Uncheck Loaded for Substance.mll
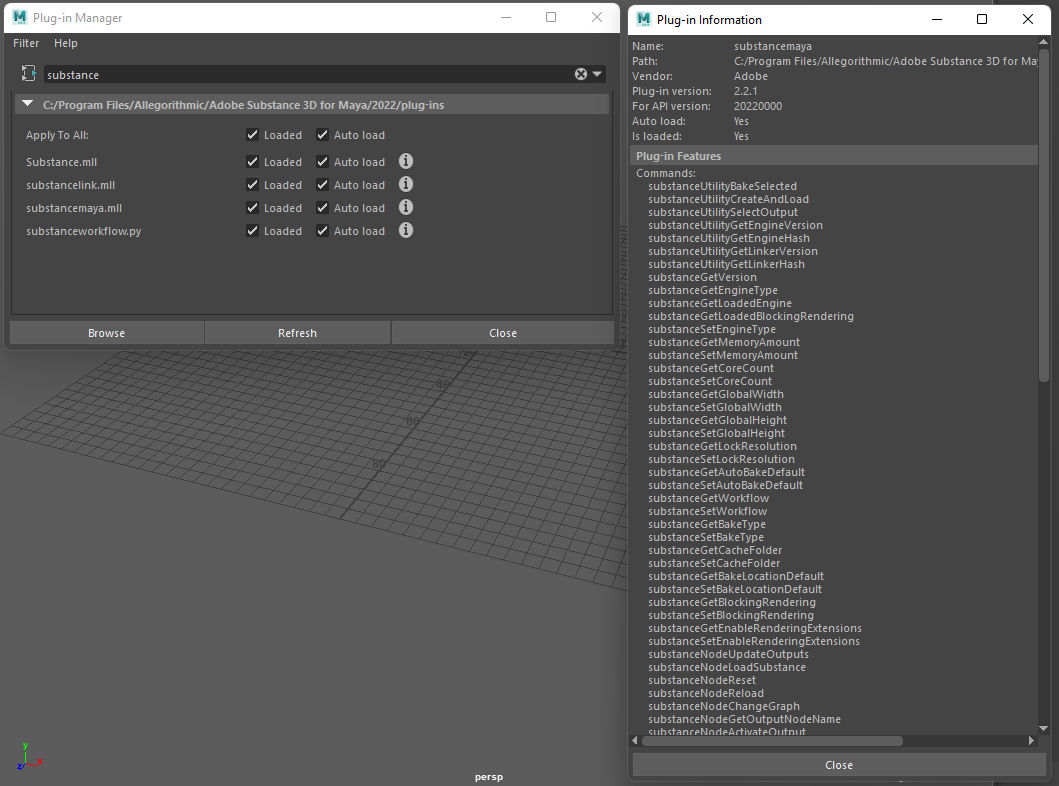Image resolution: width=1059 pixels, height=786 pixels. 252,161
